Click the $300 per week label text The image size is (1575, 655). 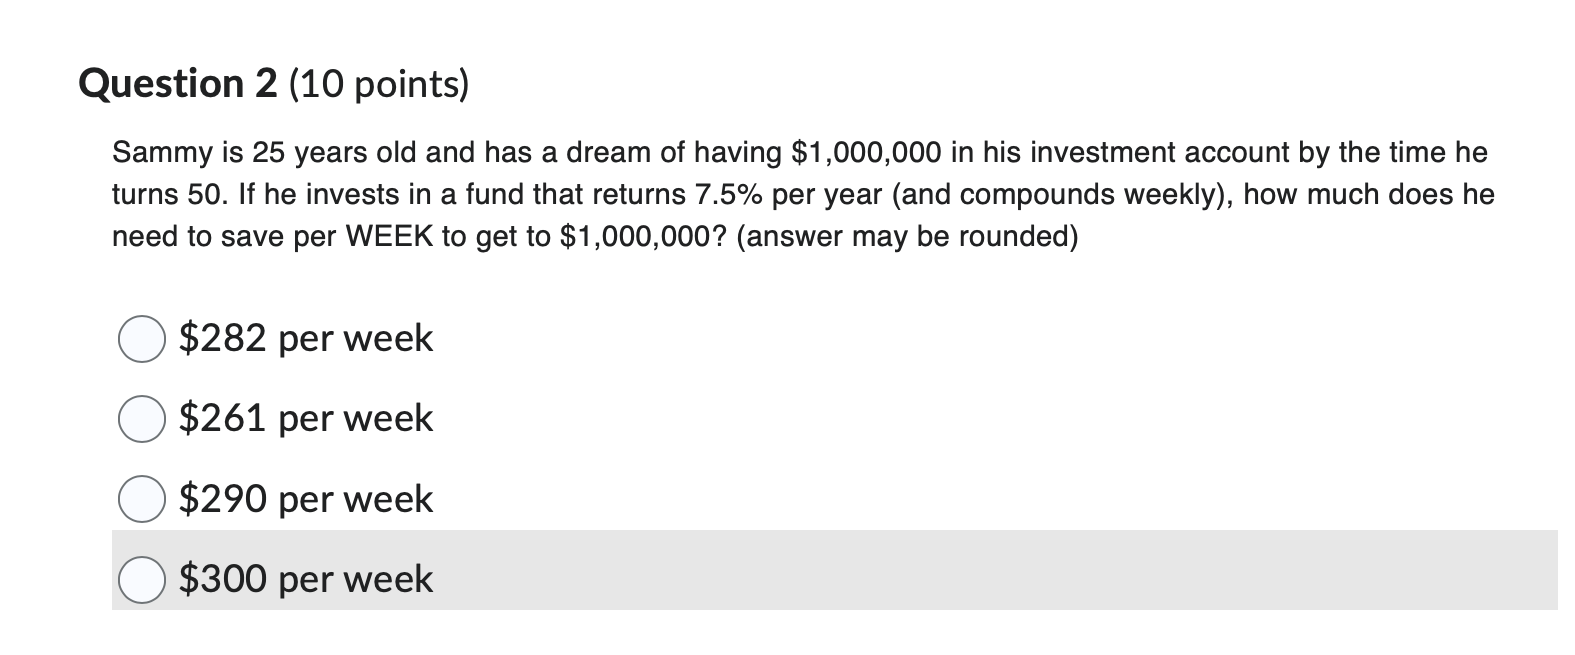click(305, 578)
